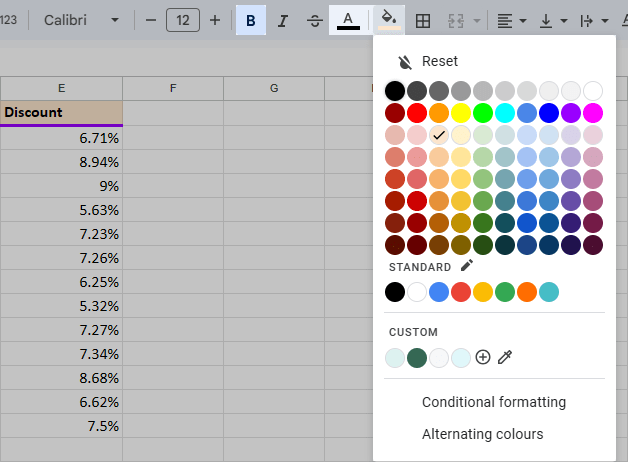The width and height of the screenshot is (628, 462).
Task: Toggle italic formatting button
Action: pos(283,20)
